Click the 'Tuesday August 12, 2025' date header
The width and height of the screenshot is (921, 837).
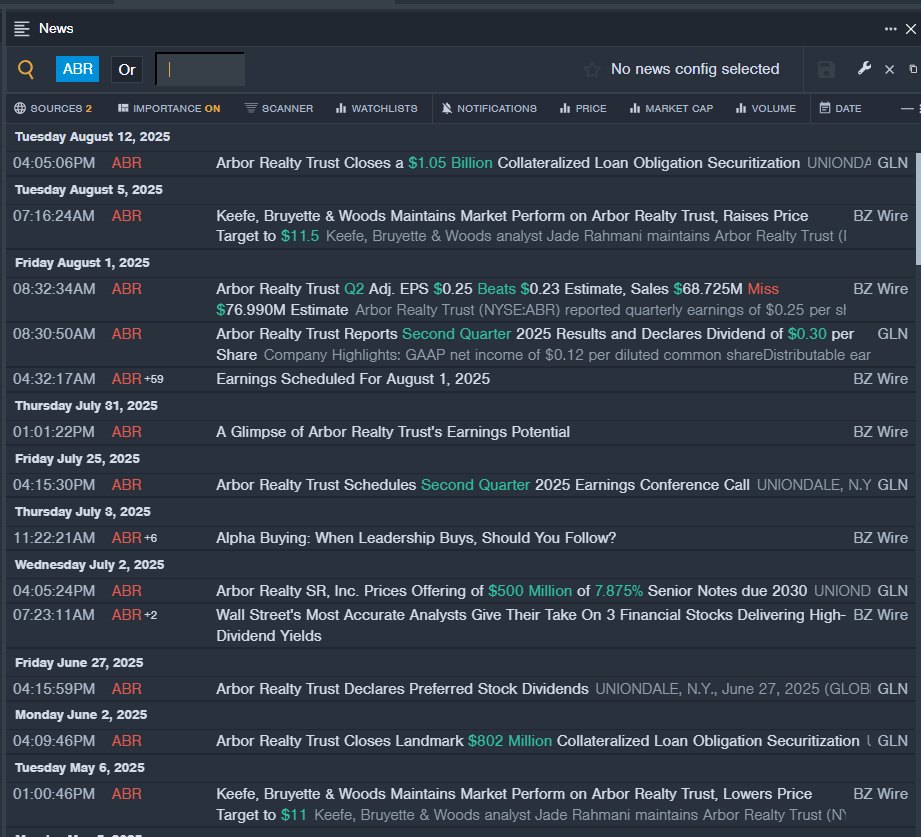pyautogui.click(x=92, y=137)
